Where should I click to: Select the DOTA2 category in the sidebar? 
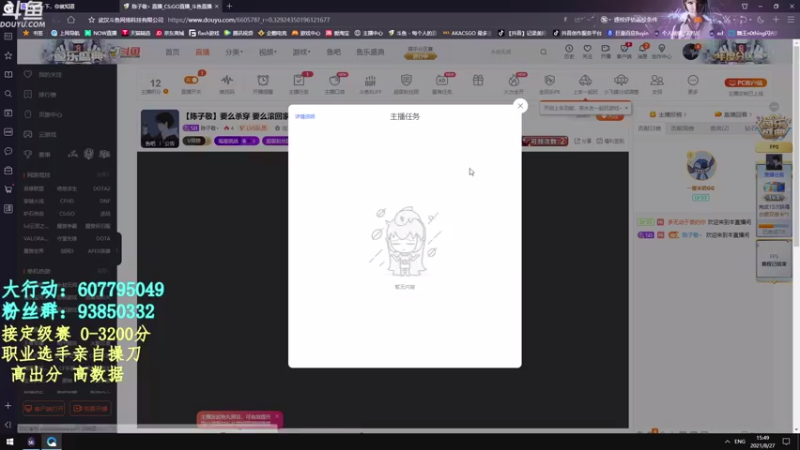click(x=102, y=189)
